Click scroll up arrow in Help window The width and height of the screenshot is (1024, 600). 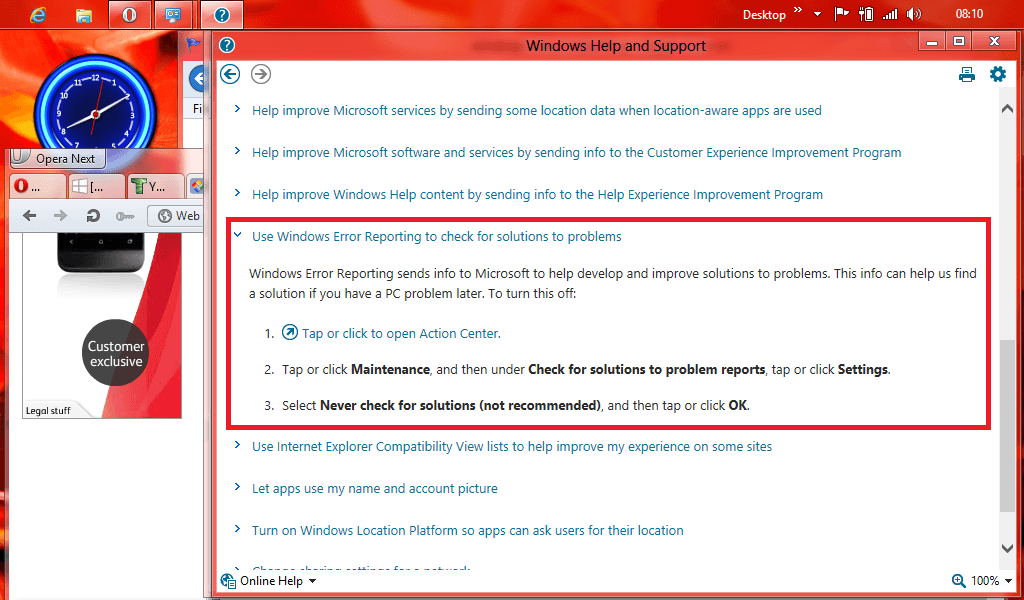(x=1008, y=110)
